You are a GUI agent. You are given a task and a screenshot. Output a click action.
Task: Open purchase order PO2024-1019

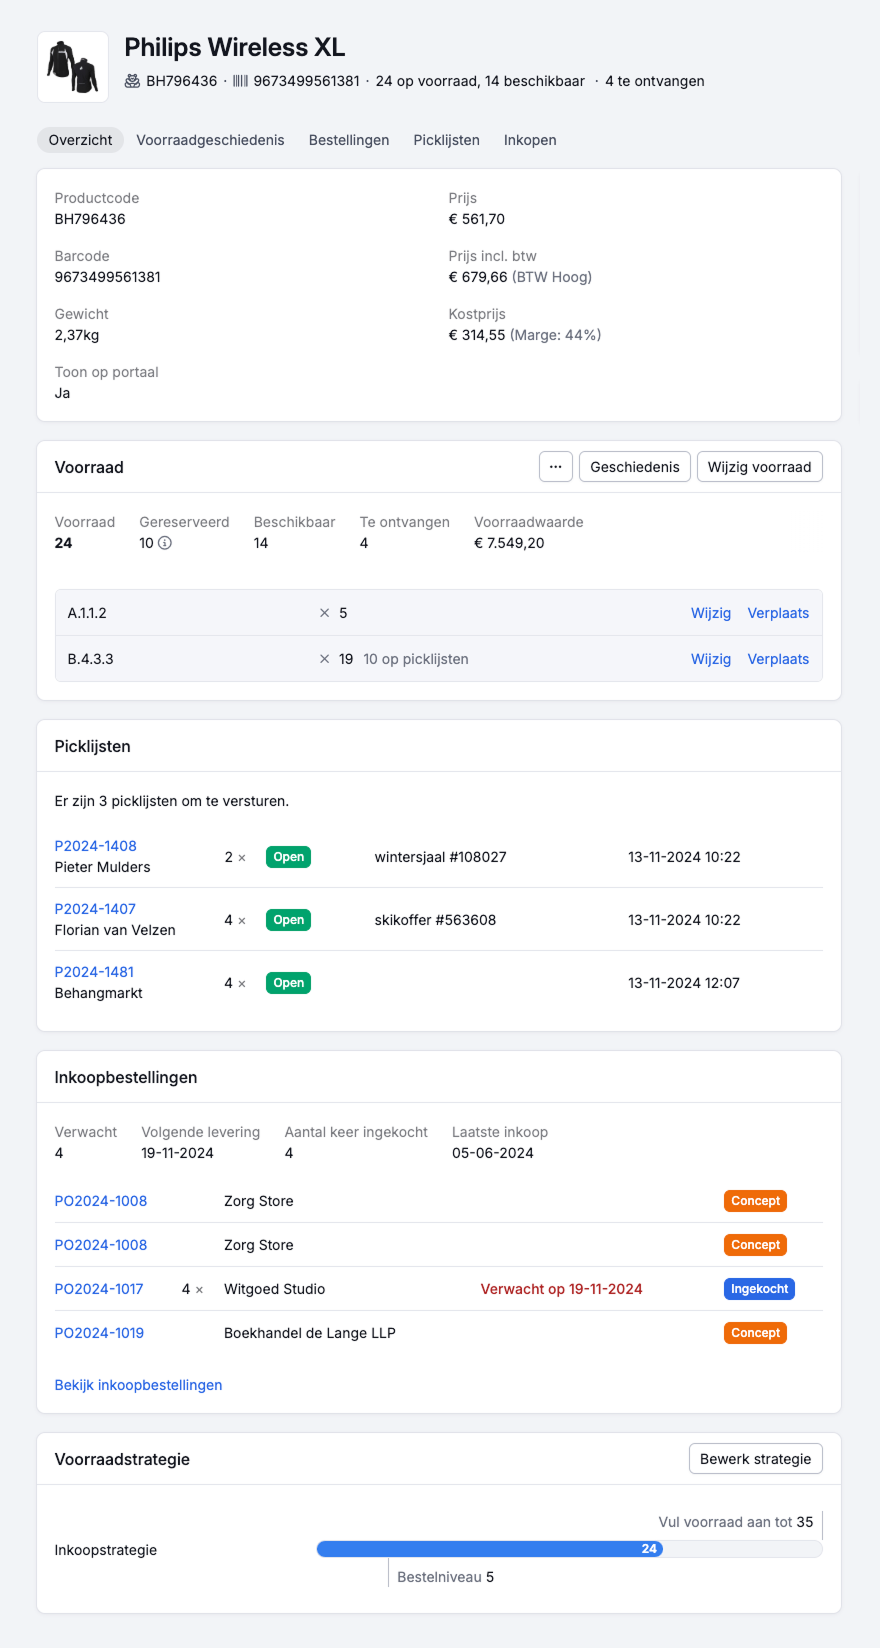(x=99, y=1333)
